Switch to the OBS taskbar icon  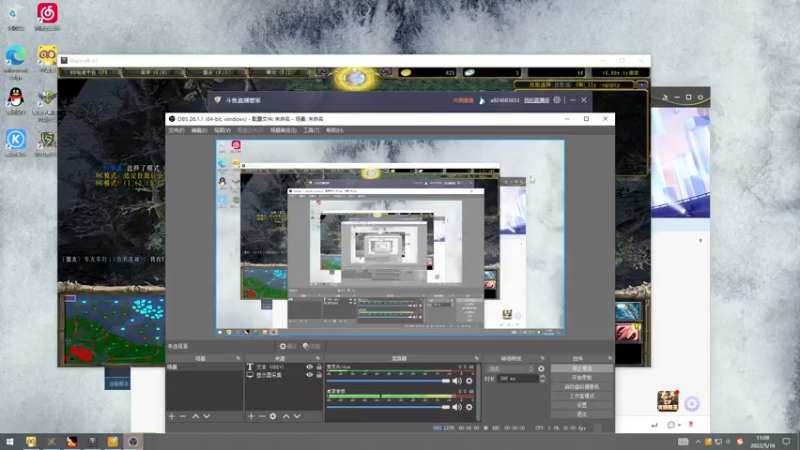click(x=133, y=441)
